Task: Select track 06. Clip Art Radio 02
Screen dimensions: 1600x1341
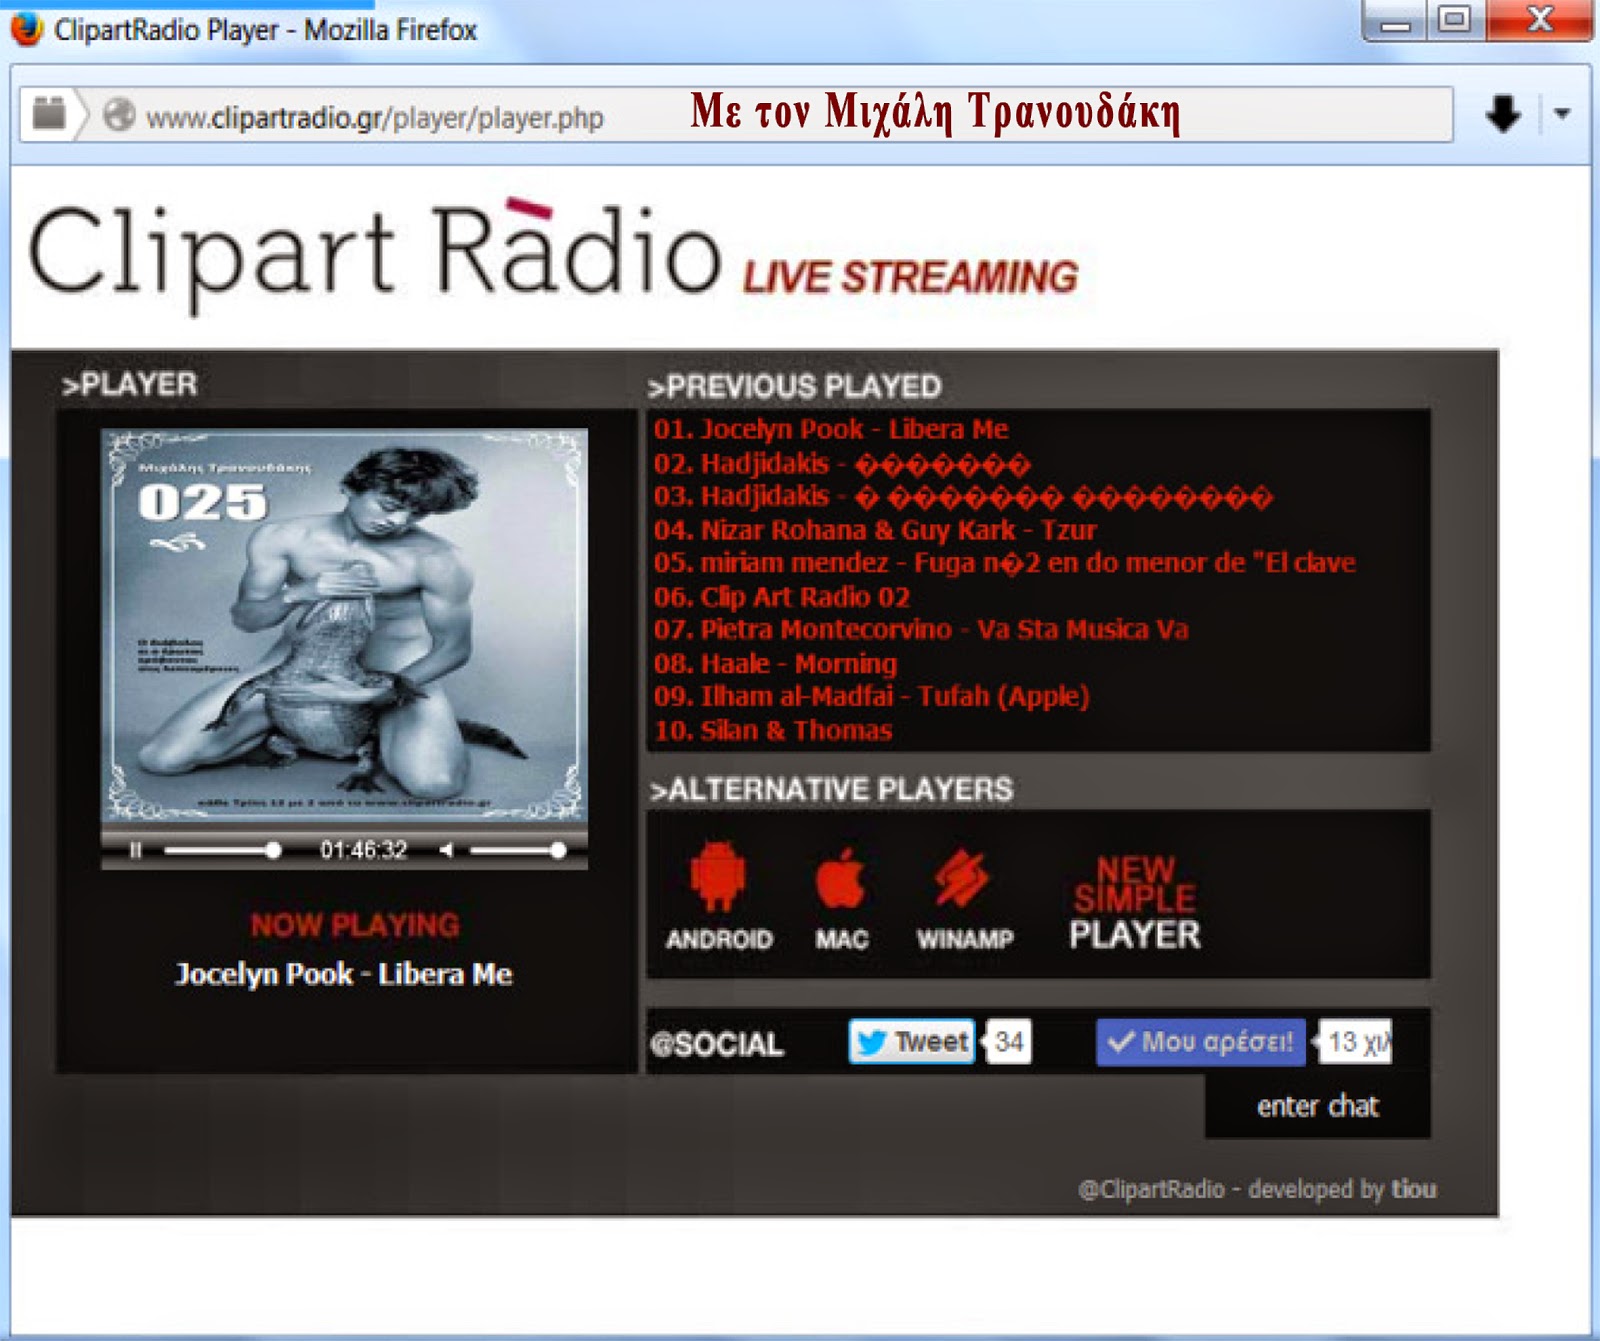Action: pyautogui.click(x=782, y=596)
